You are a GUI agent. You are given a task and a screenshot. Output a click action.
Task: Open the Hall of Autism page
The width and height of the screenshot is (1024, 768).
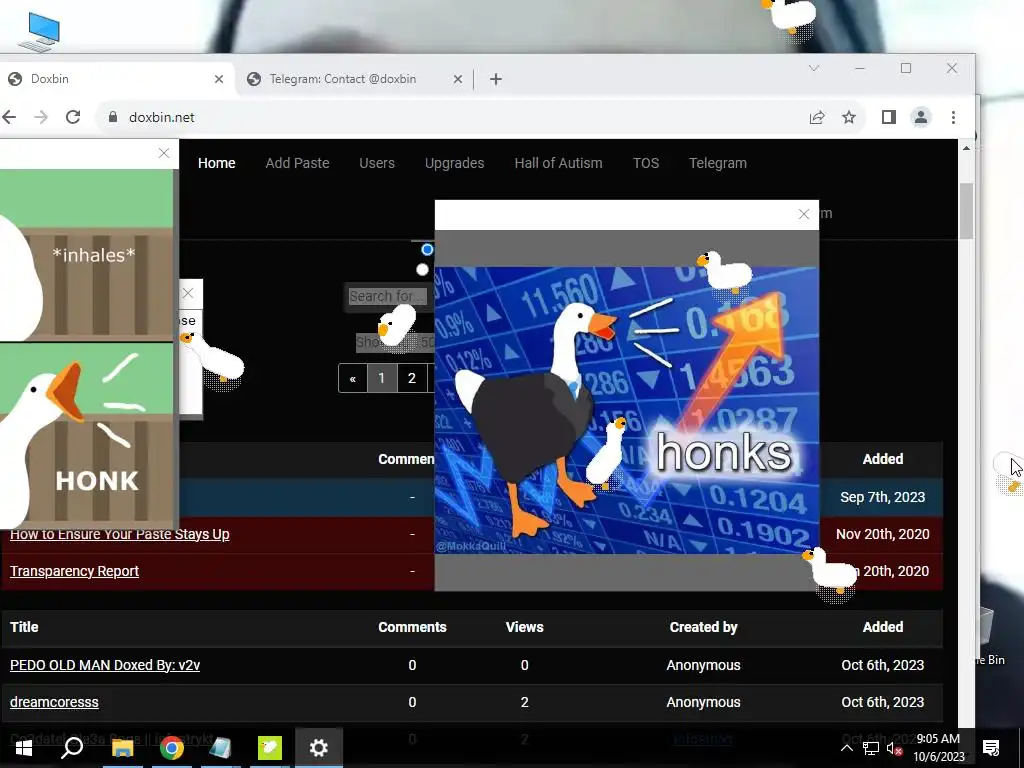(x=558, y=163)
